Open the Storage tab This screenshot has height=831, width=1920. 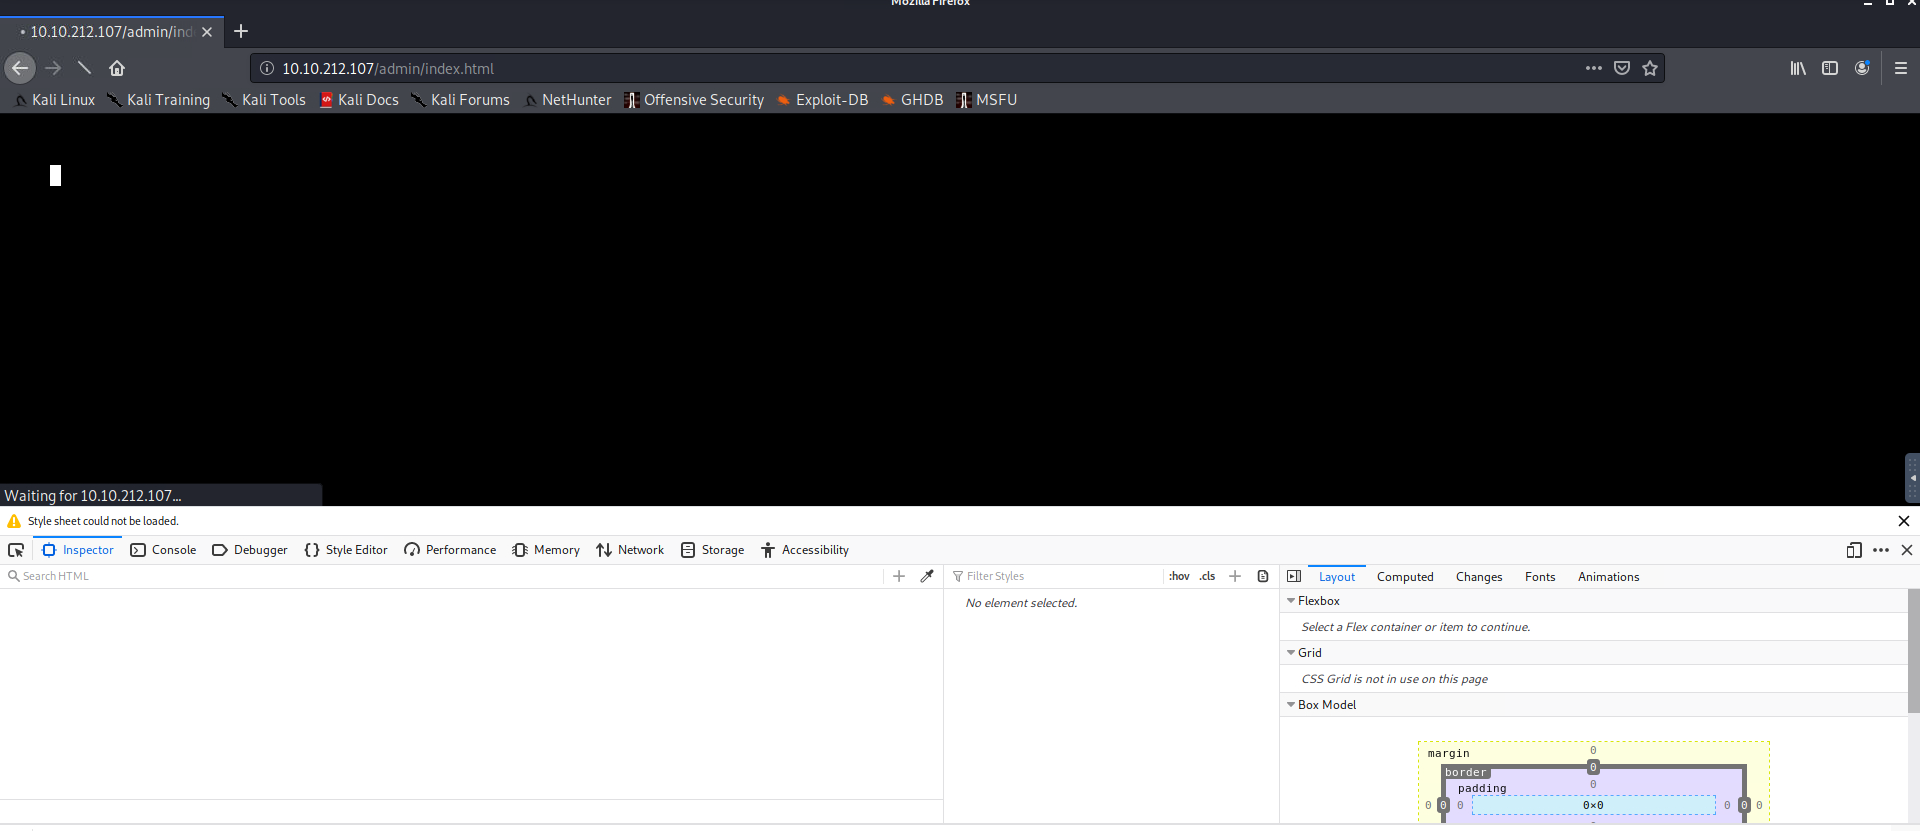pyautogui.click(x=713, y=550)
